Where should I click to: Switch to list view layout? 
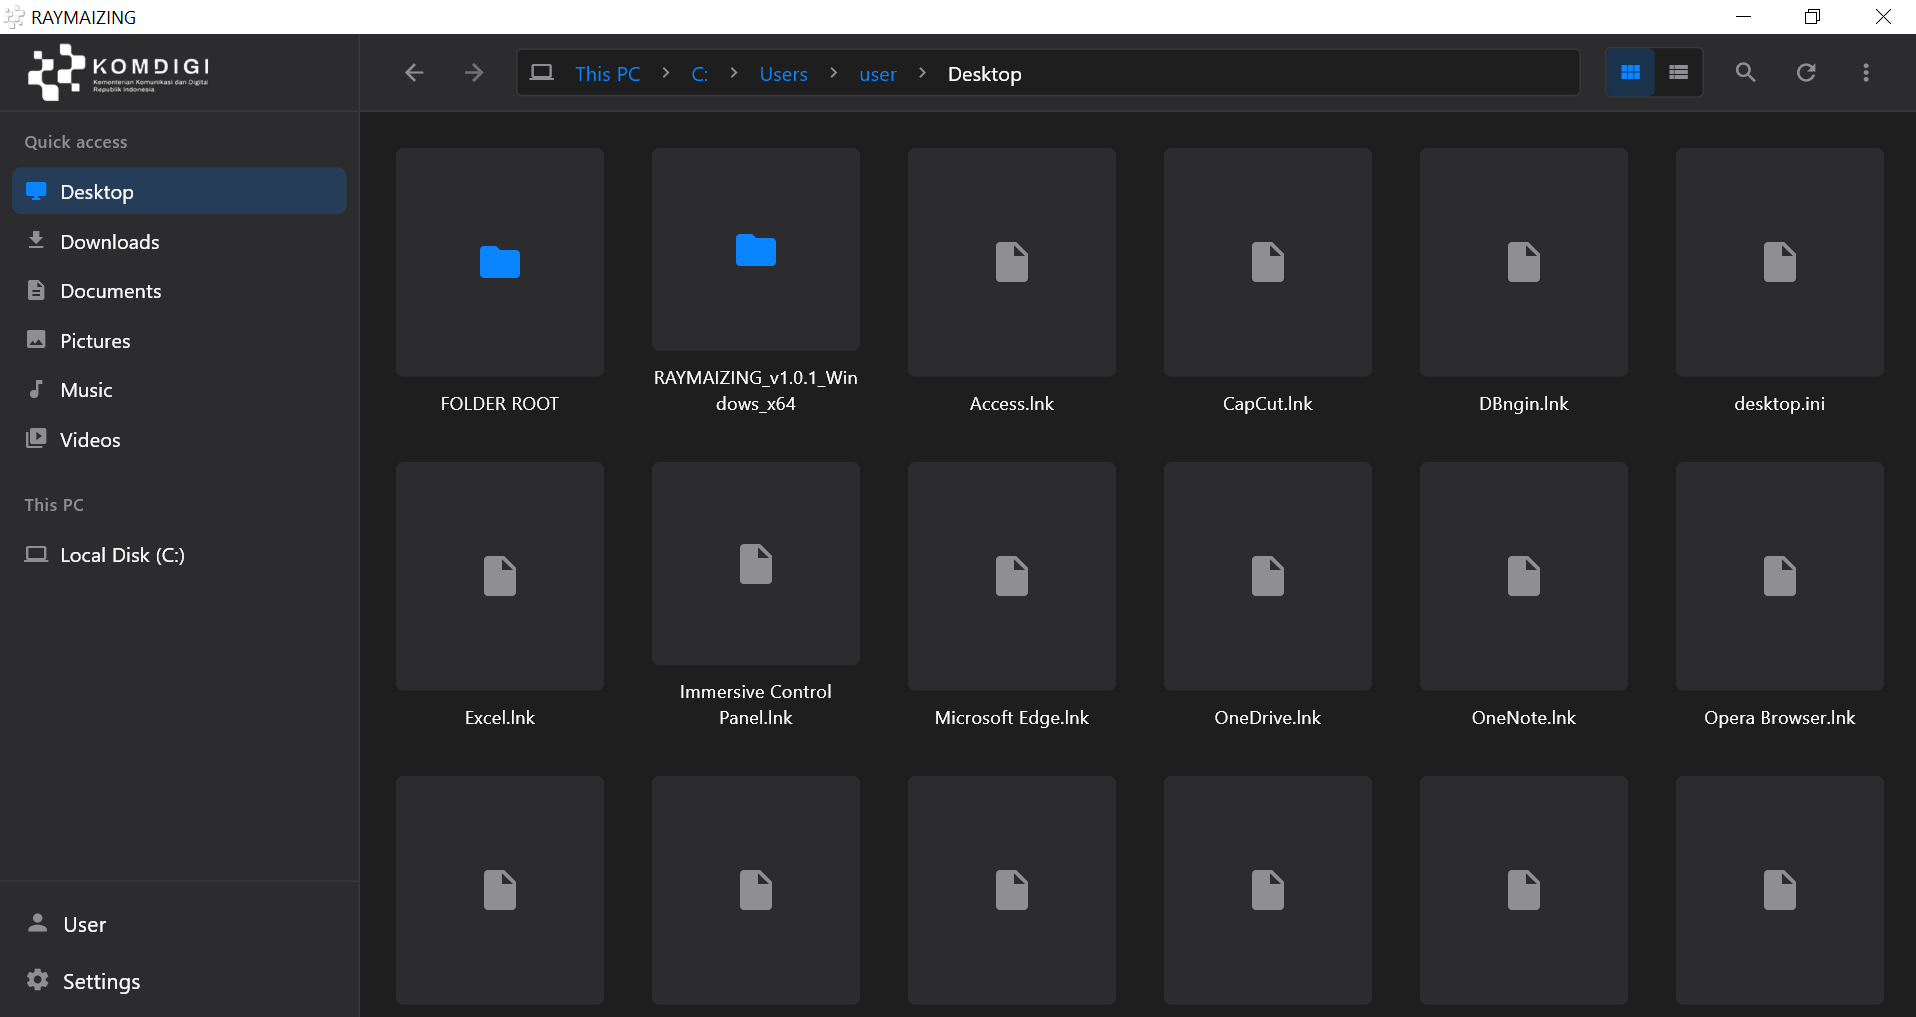tap(1678, 73)
